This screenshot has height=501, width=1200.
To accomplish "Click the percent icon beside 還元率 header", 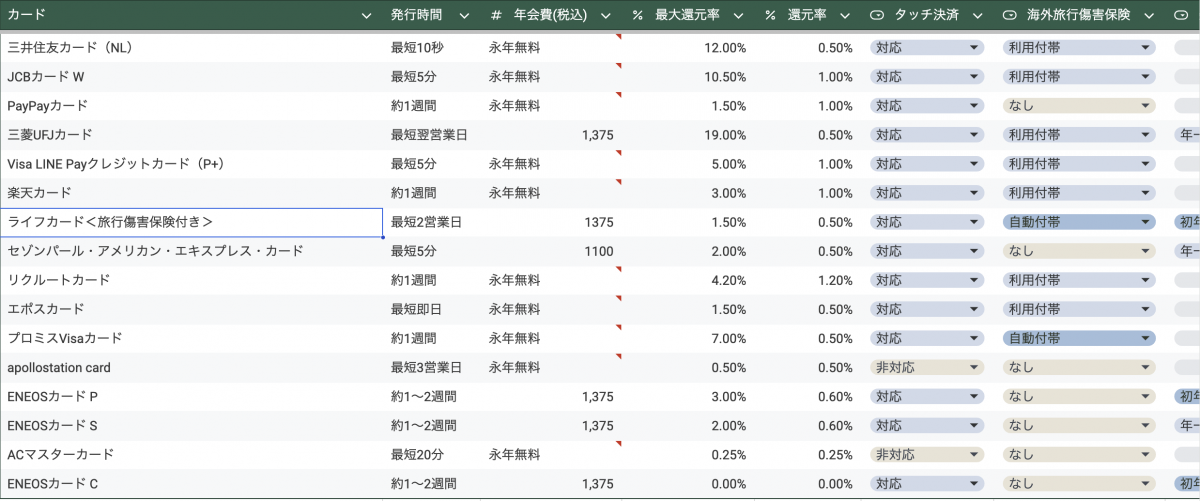I will pyautogui.click(x=770, y=16).
